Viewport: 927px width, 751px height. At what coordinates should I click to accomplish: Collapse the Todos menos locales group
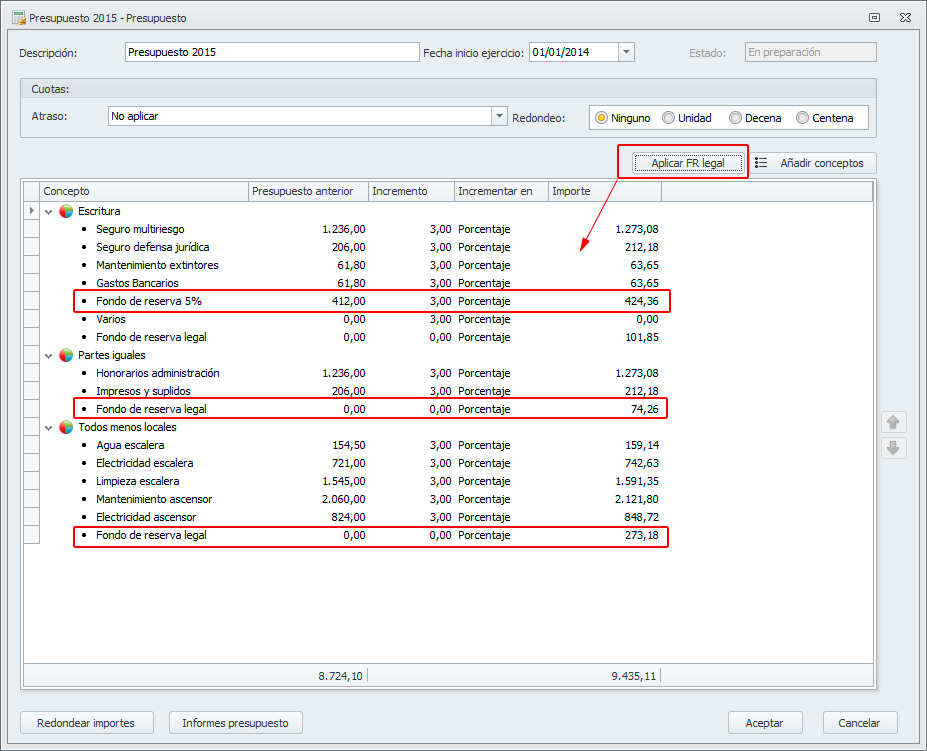point(48,427)
